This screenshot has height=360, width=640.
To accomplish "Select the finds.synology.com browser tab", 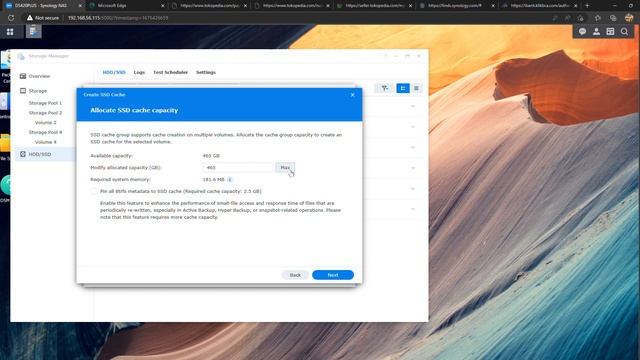I will (455, 6).
